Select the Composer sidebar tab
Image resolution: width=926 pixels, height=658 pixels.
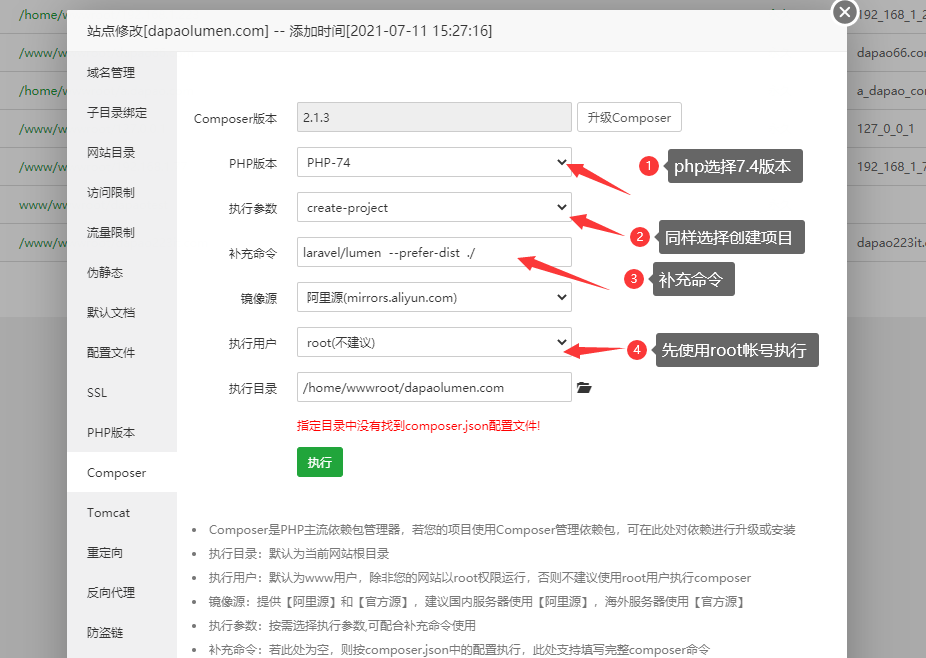[x=122, y=473]
